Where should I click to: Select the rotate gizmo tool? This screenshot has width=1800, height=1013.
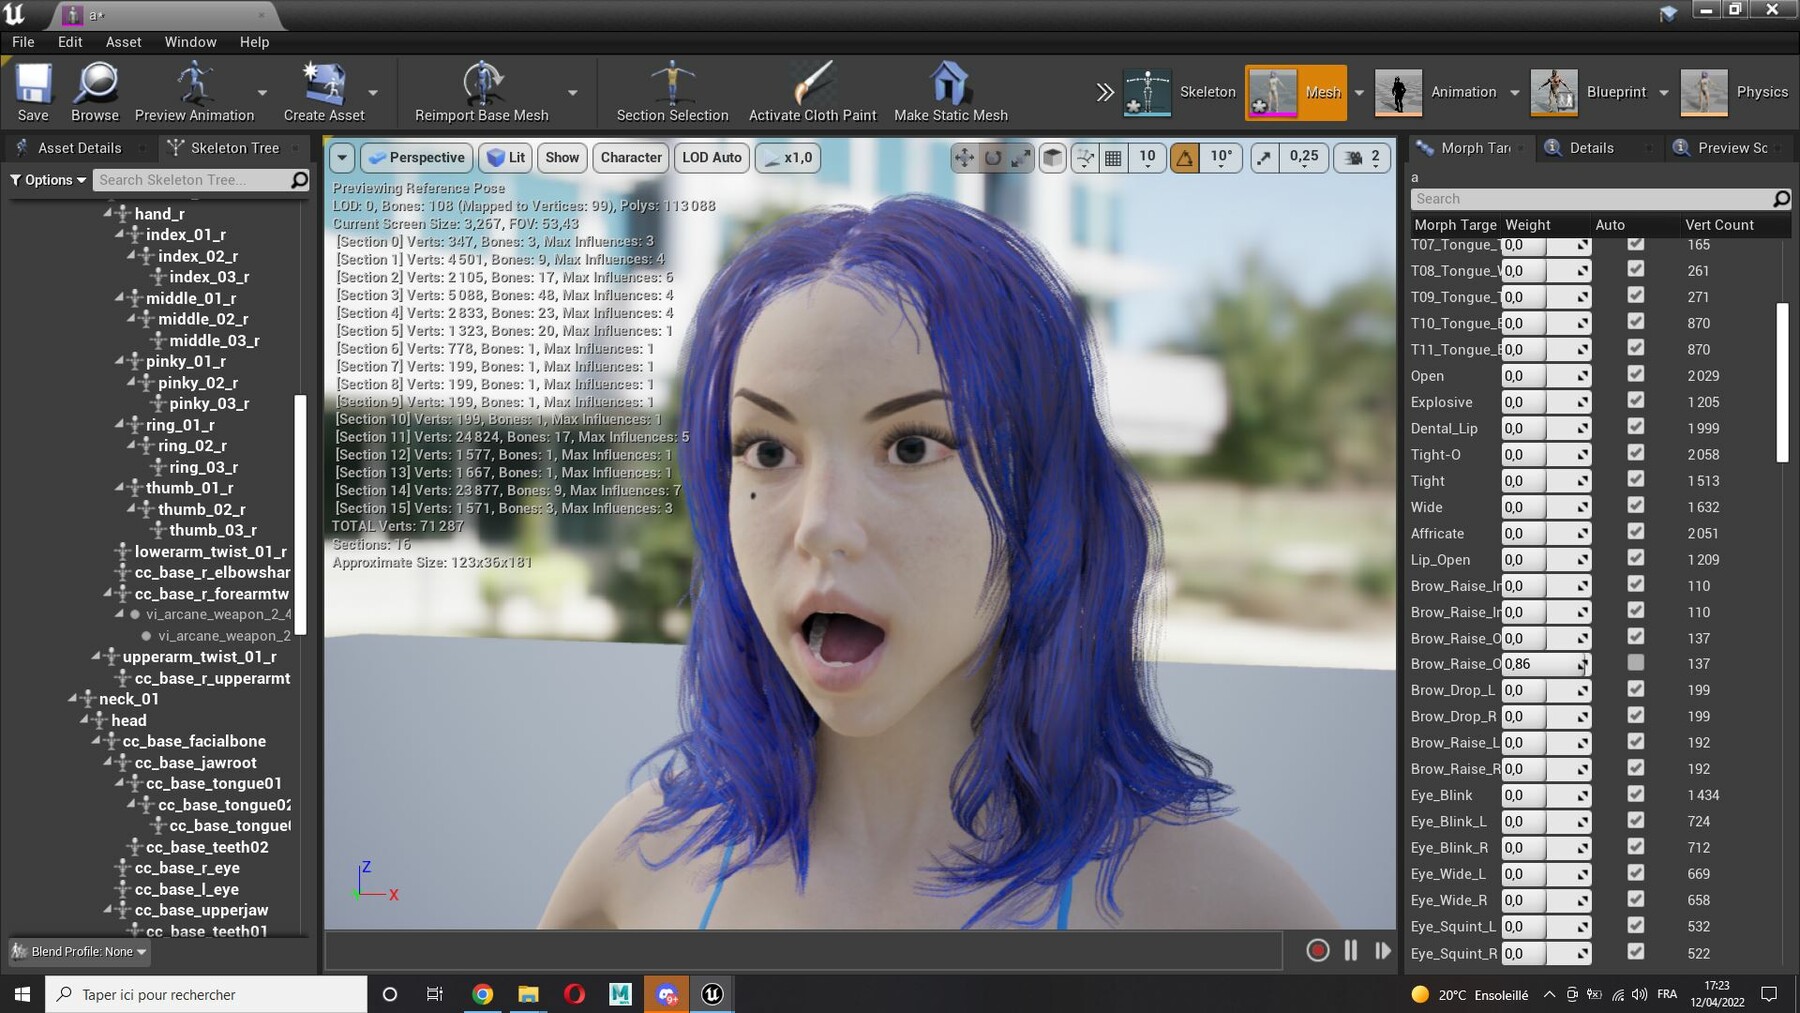click(992, 157)
